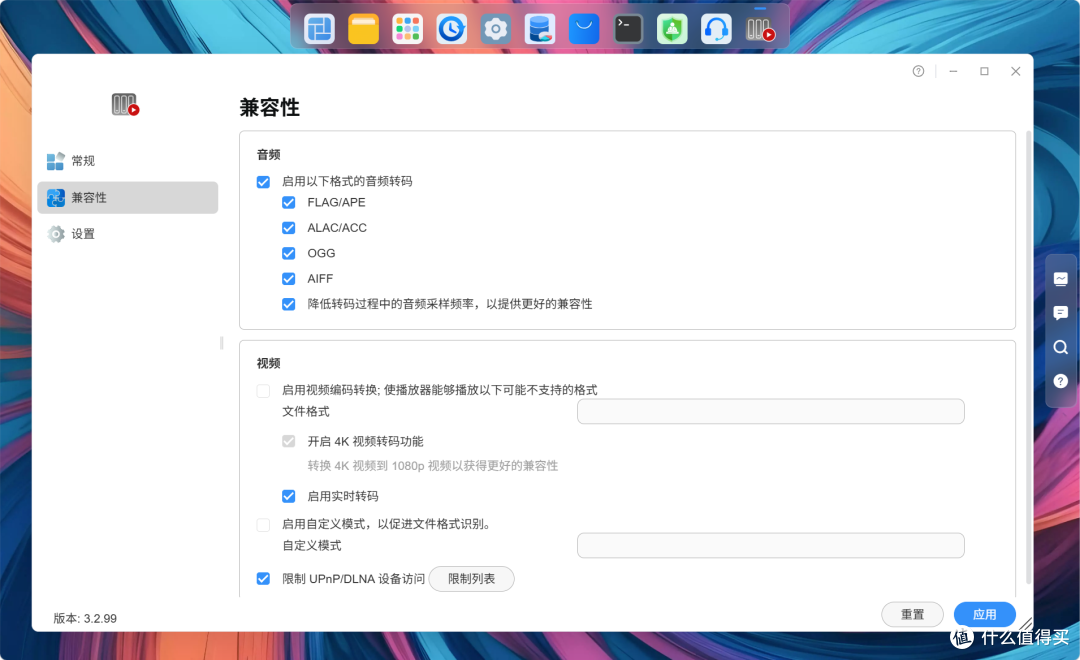Open the gear settings dock icon
Screen dimensions: 1080x660
(495, 29)
